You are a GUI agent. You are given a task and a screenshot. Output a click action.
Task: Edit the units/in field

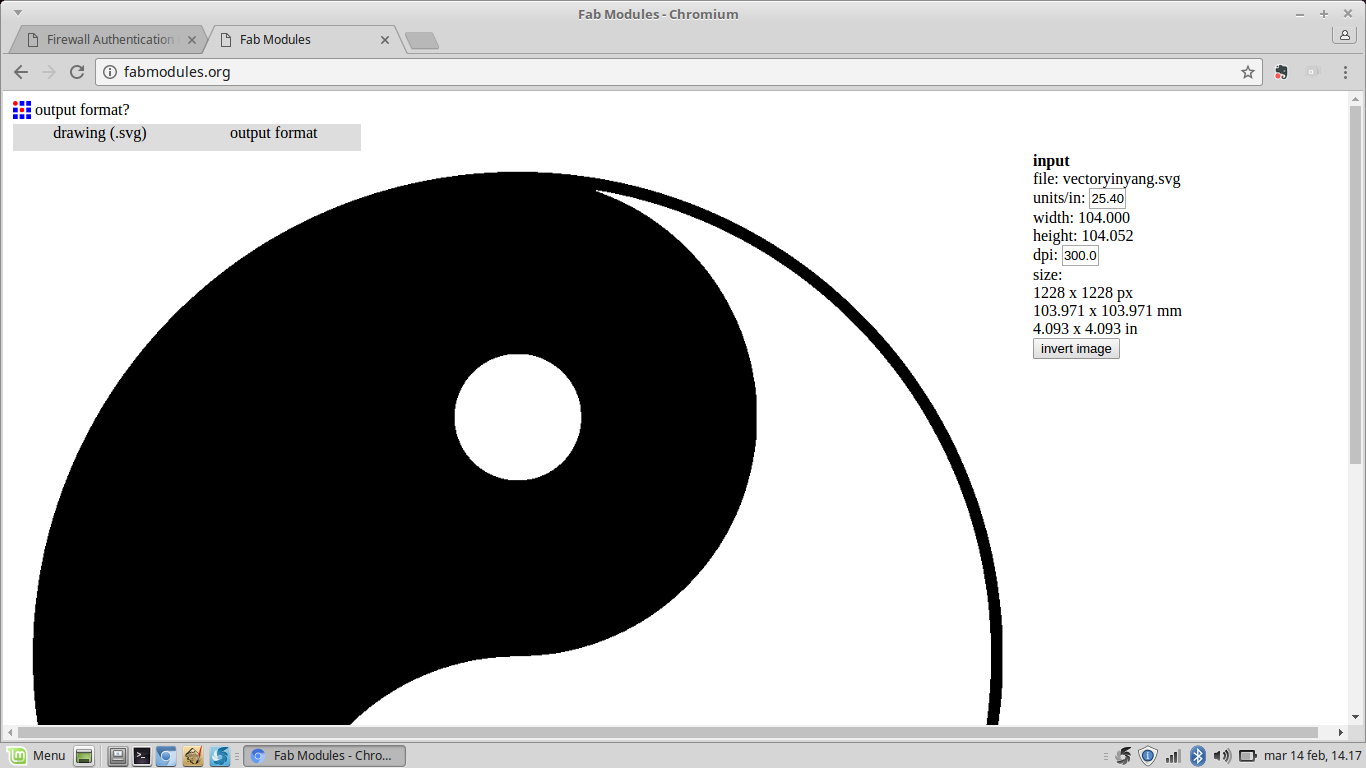1107,199
